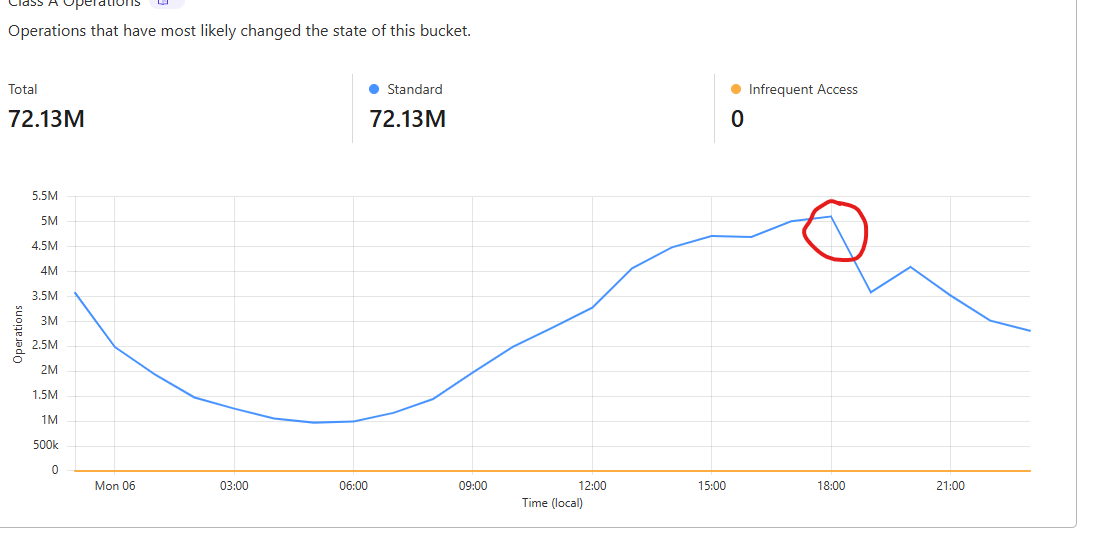1110x553 pixels.
Task: Select the Standard 72.13M value
Action: pyautogui.click(x=408, y=119)
